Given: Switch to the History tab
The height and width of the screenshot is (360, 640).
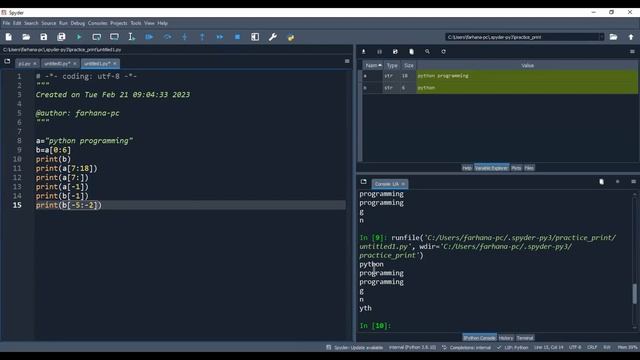Looking at the screenshot, I should (x=506, y=338).
